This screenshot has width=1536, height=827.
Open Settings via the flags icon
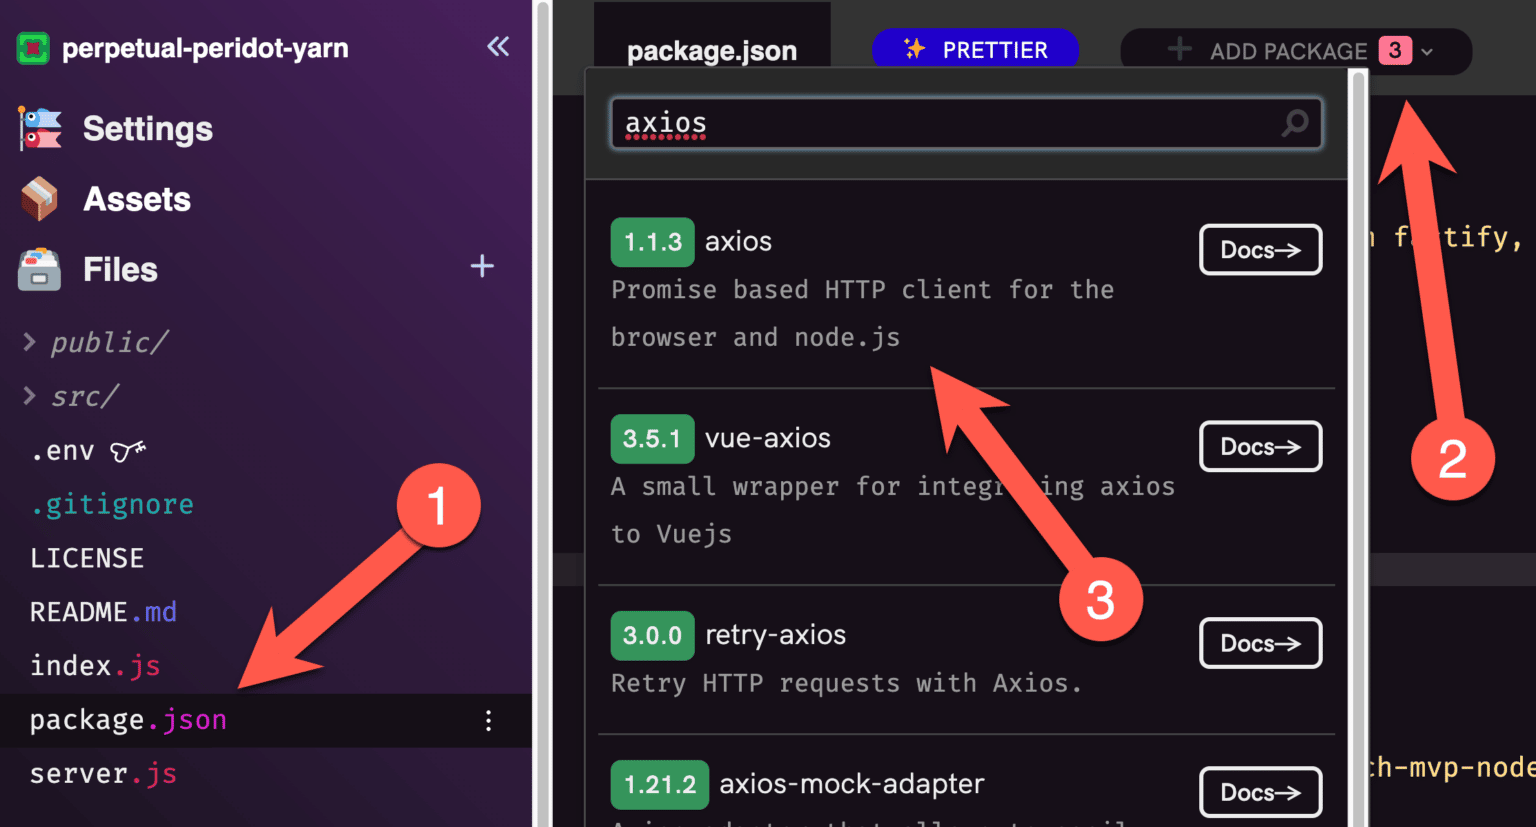coord(40,129)
